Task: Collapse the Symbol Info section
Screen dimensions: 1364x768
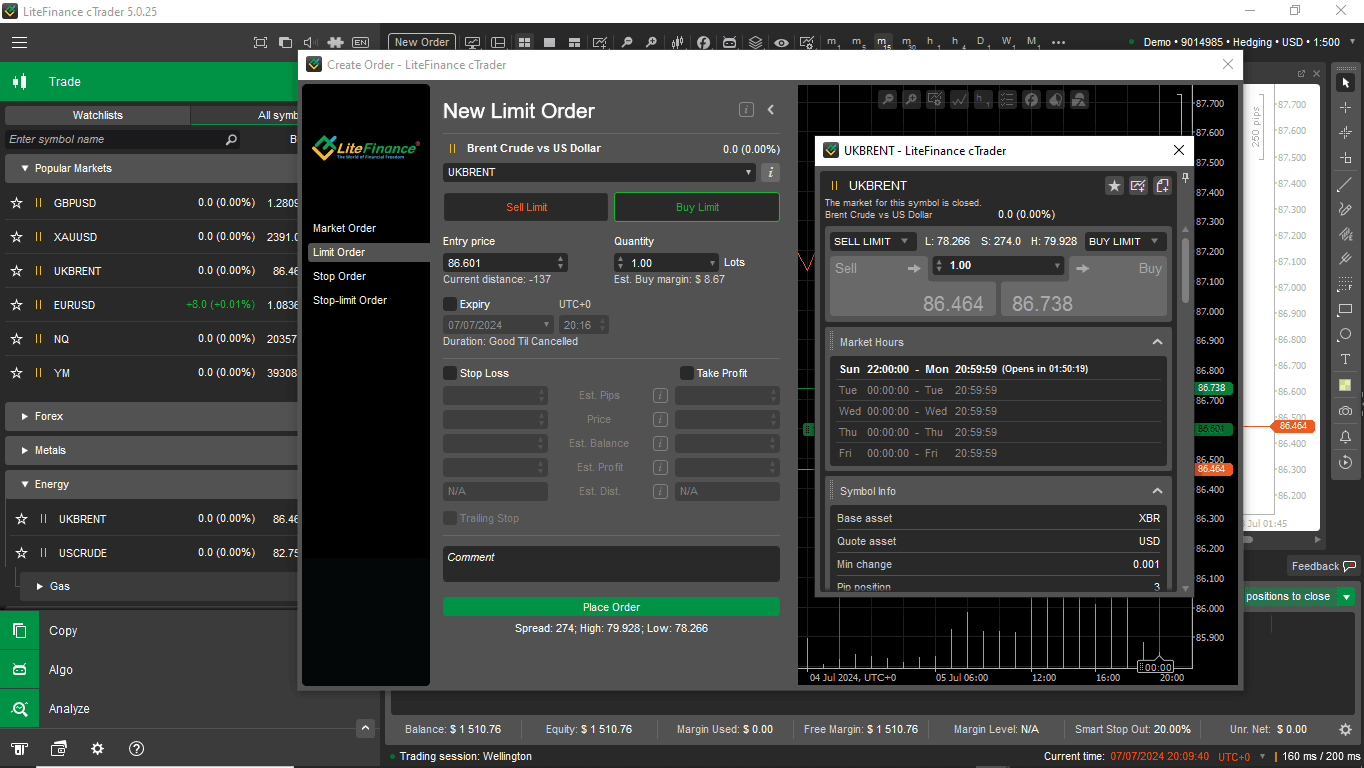Action: click(x=1157, y=491)
